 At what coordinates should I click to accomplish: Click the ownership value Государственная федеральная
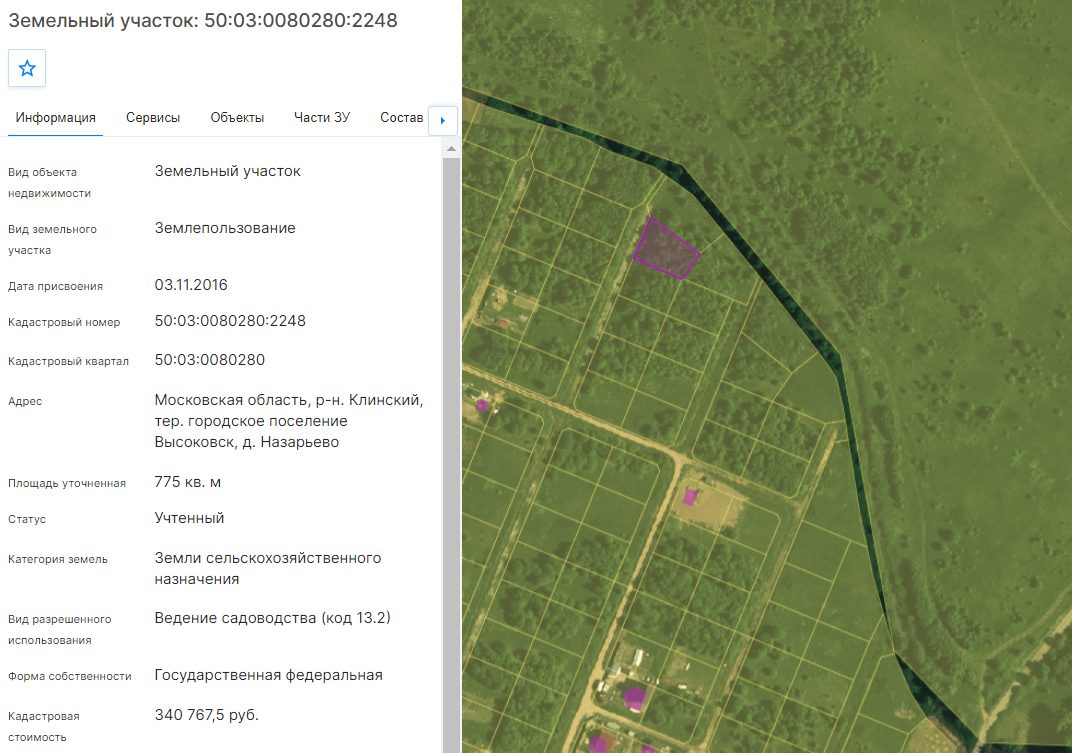269,675
